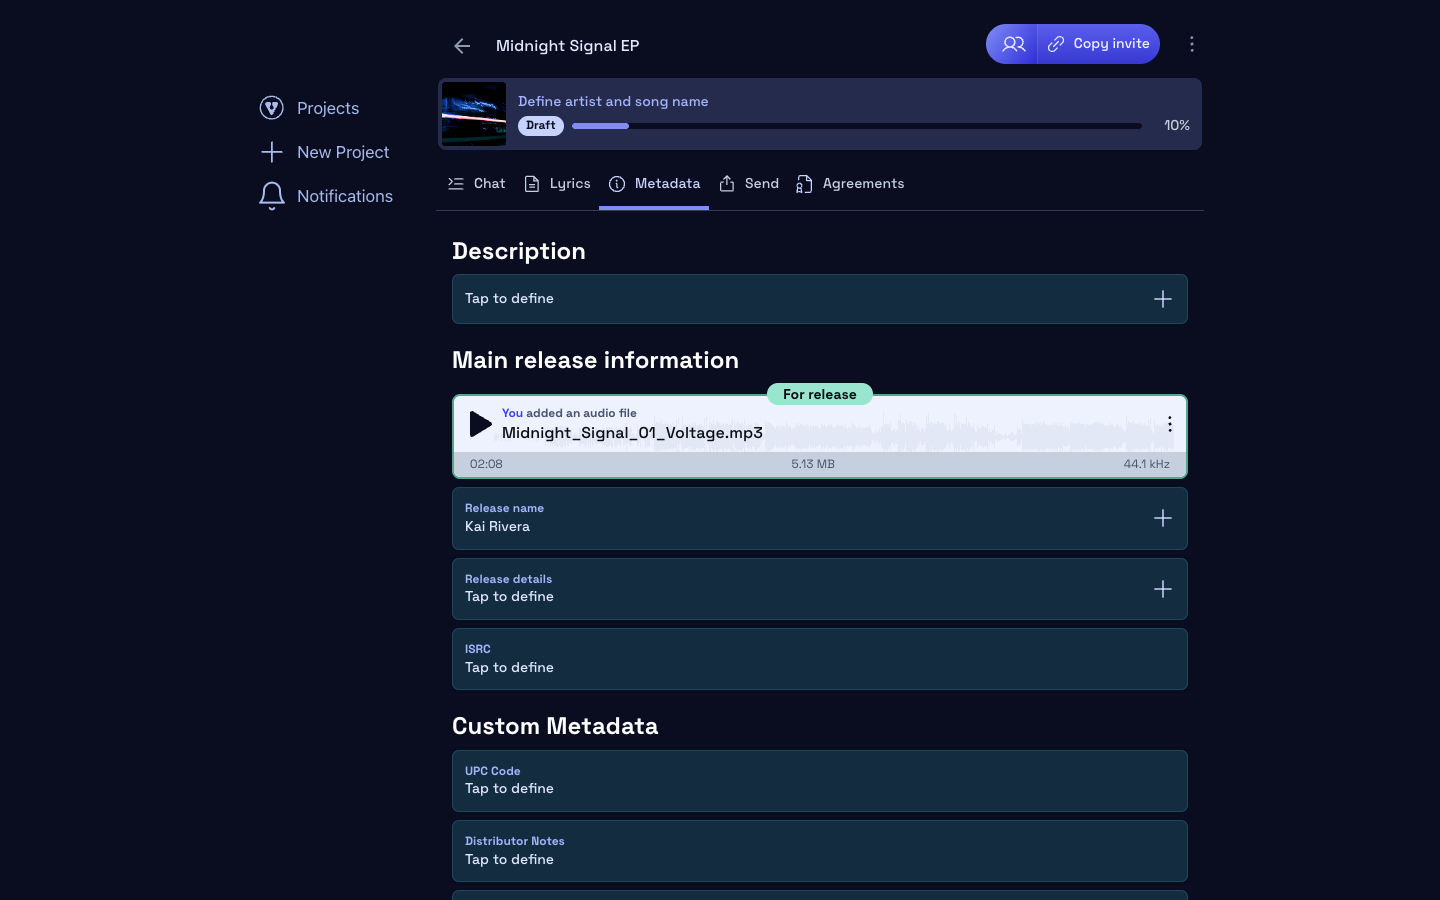
Task: Click the Draft status badge
Action: click(541, 126)
